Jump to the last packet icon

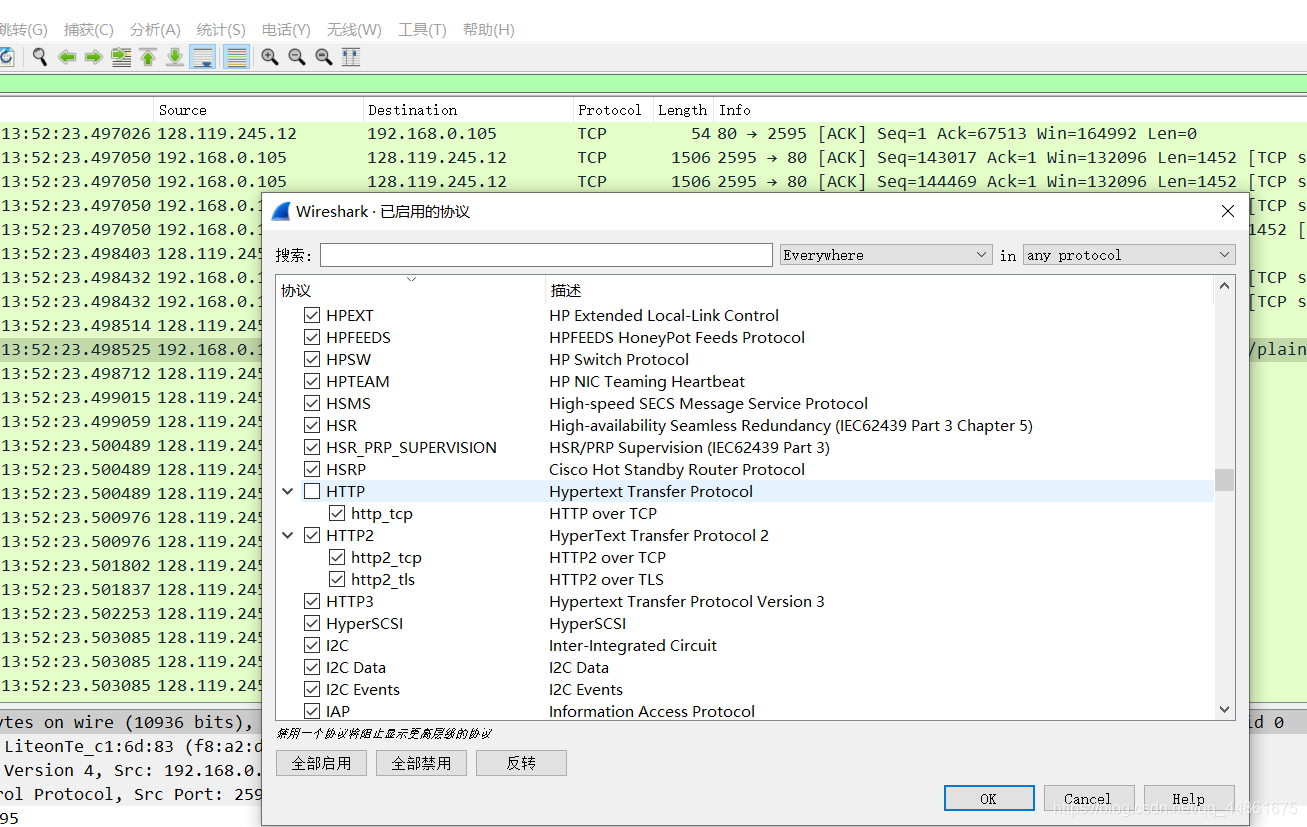click(x=175, y=57)
